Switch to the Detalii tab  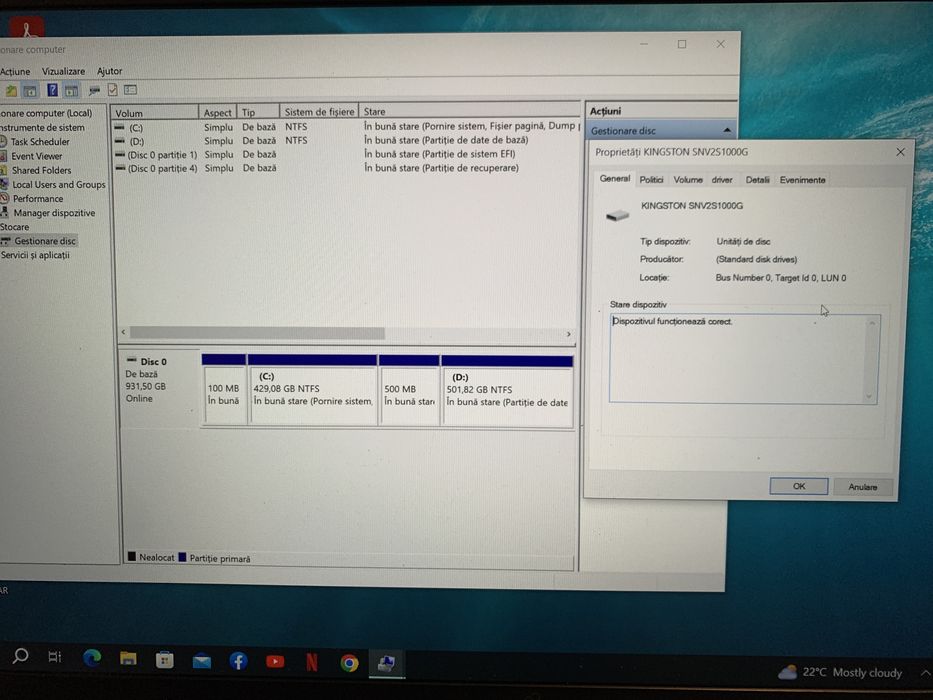[x=757, y=180]
